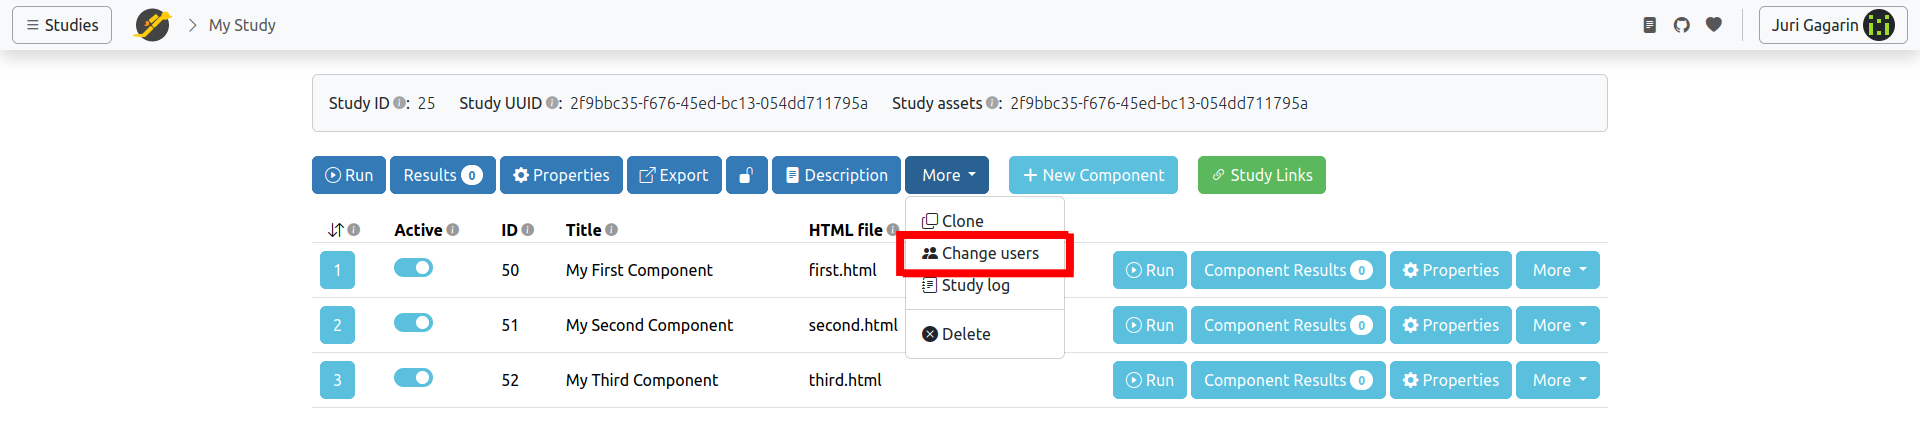
Task: Click the Study assets value text
Action: 1159,103
